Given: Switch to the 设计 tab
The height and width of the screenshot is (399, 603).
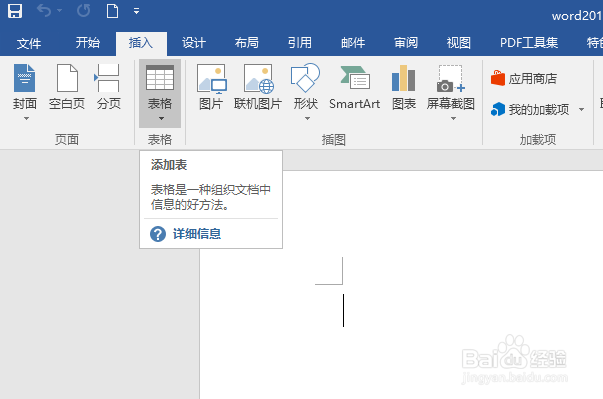Looking at the screenshot, I should pos(194,43).
